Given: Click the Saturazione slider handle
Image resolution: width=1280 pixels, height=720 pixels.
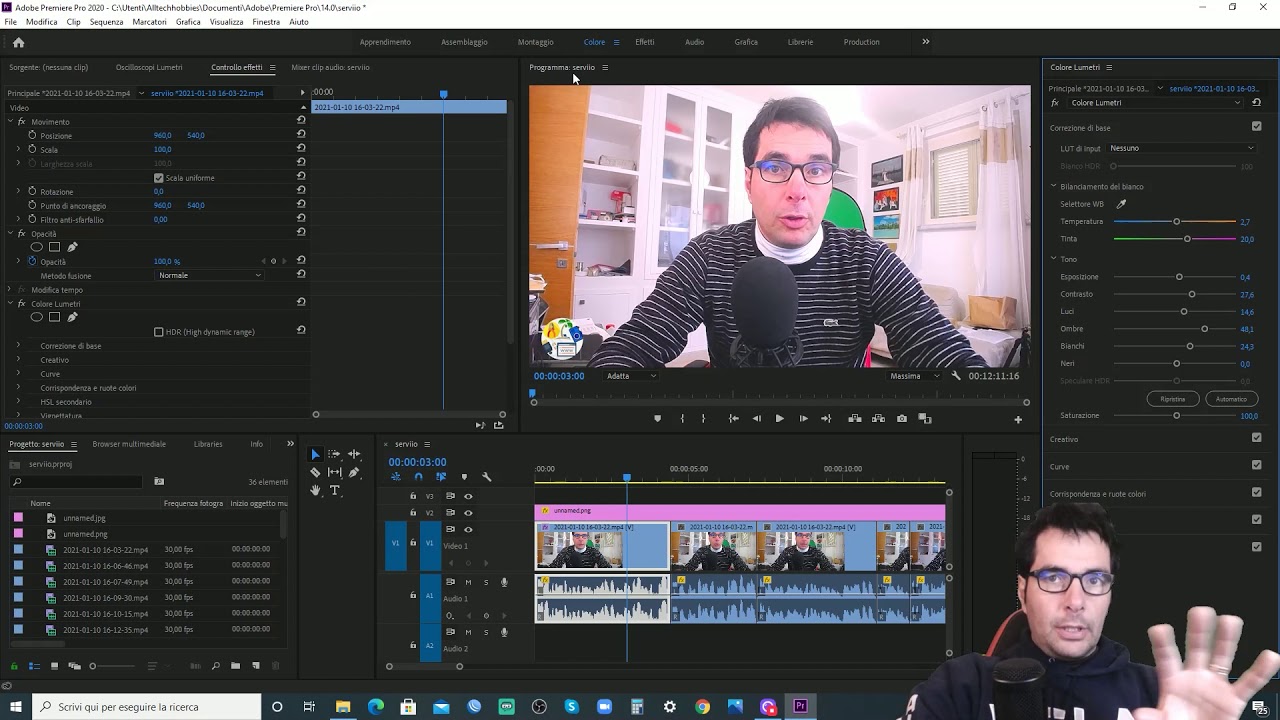Looking at the screenshot, I should coord(1176,415).
